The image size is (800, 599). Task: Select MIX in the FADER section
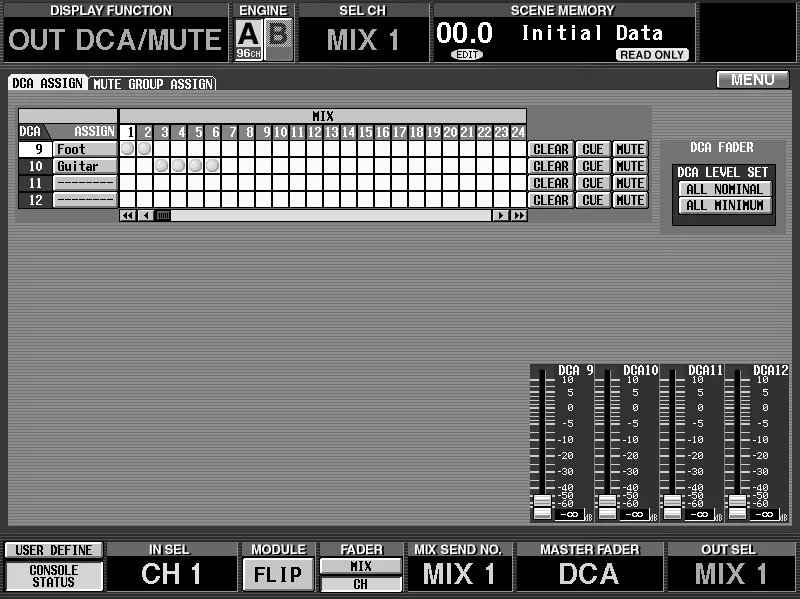(x=361, y=566)
